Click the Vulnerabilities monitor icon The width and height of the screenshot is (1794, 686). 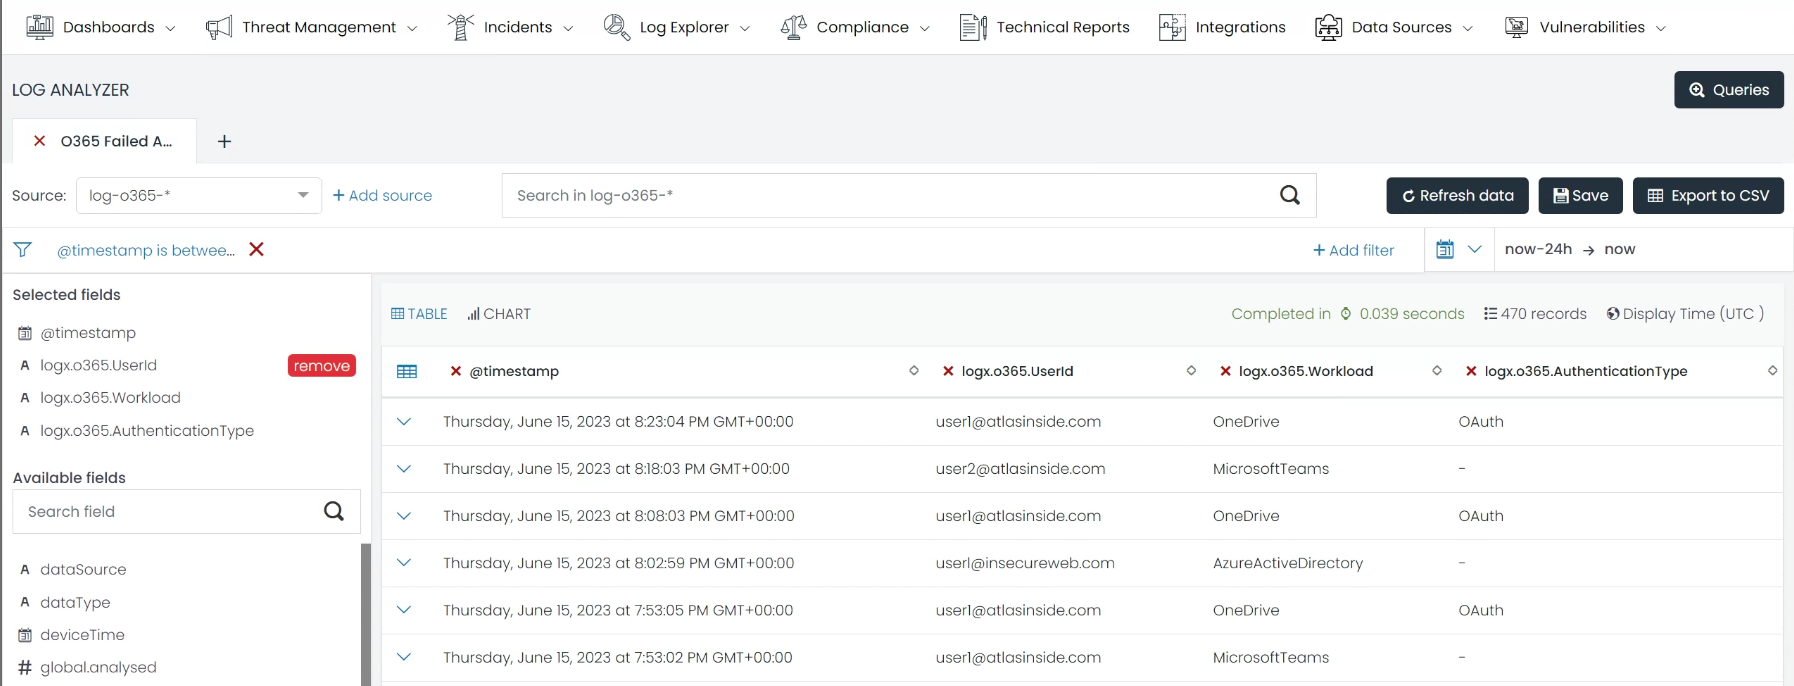coord(1516,27)
